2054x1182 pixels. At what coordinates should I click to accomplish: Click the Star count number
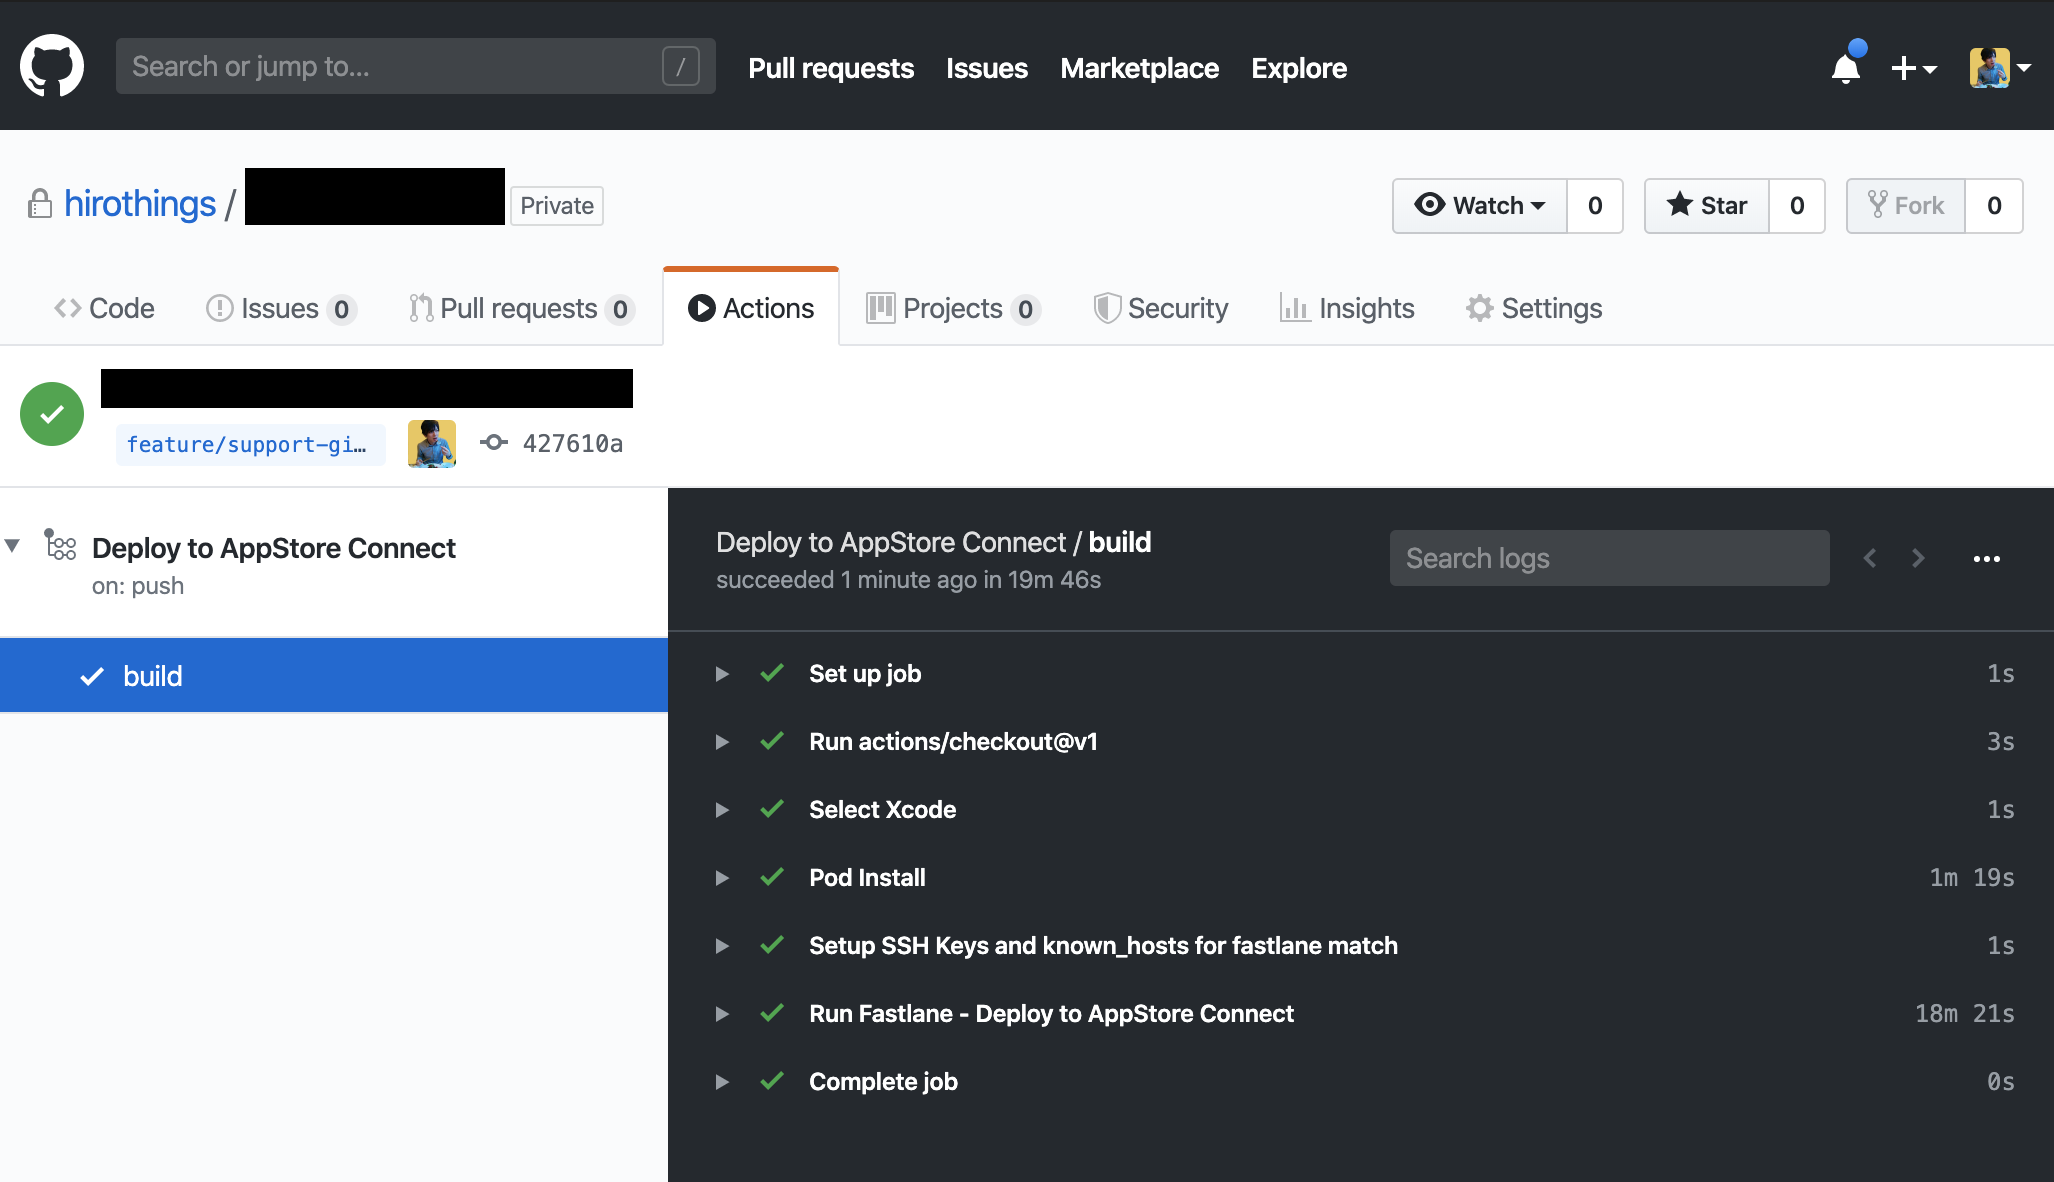pos(1797,206)
